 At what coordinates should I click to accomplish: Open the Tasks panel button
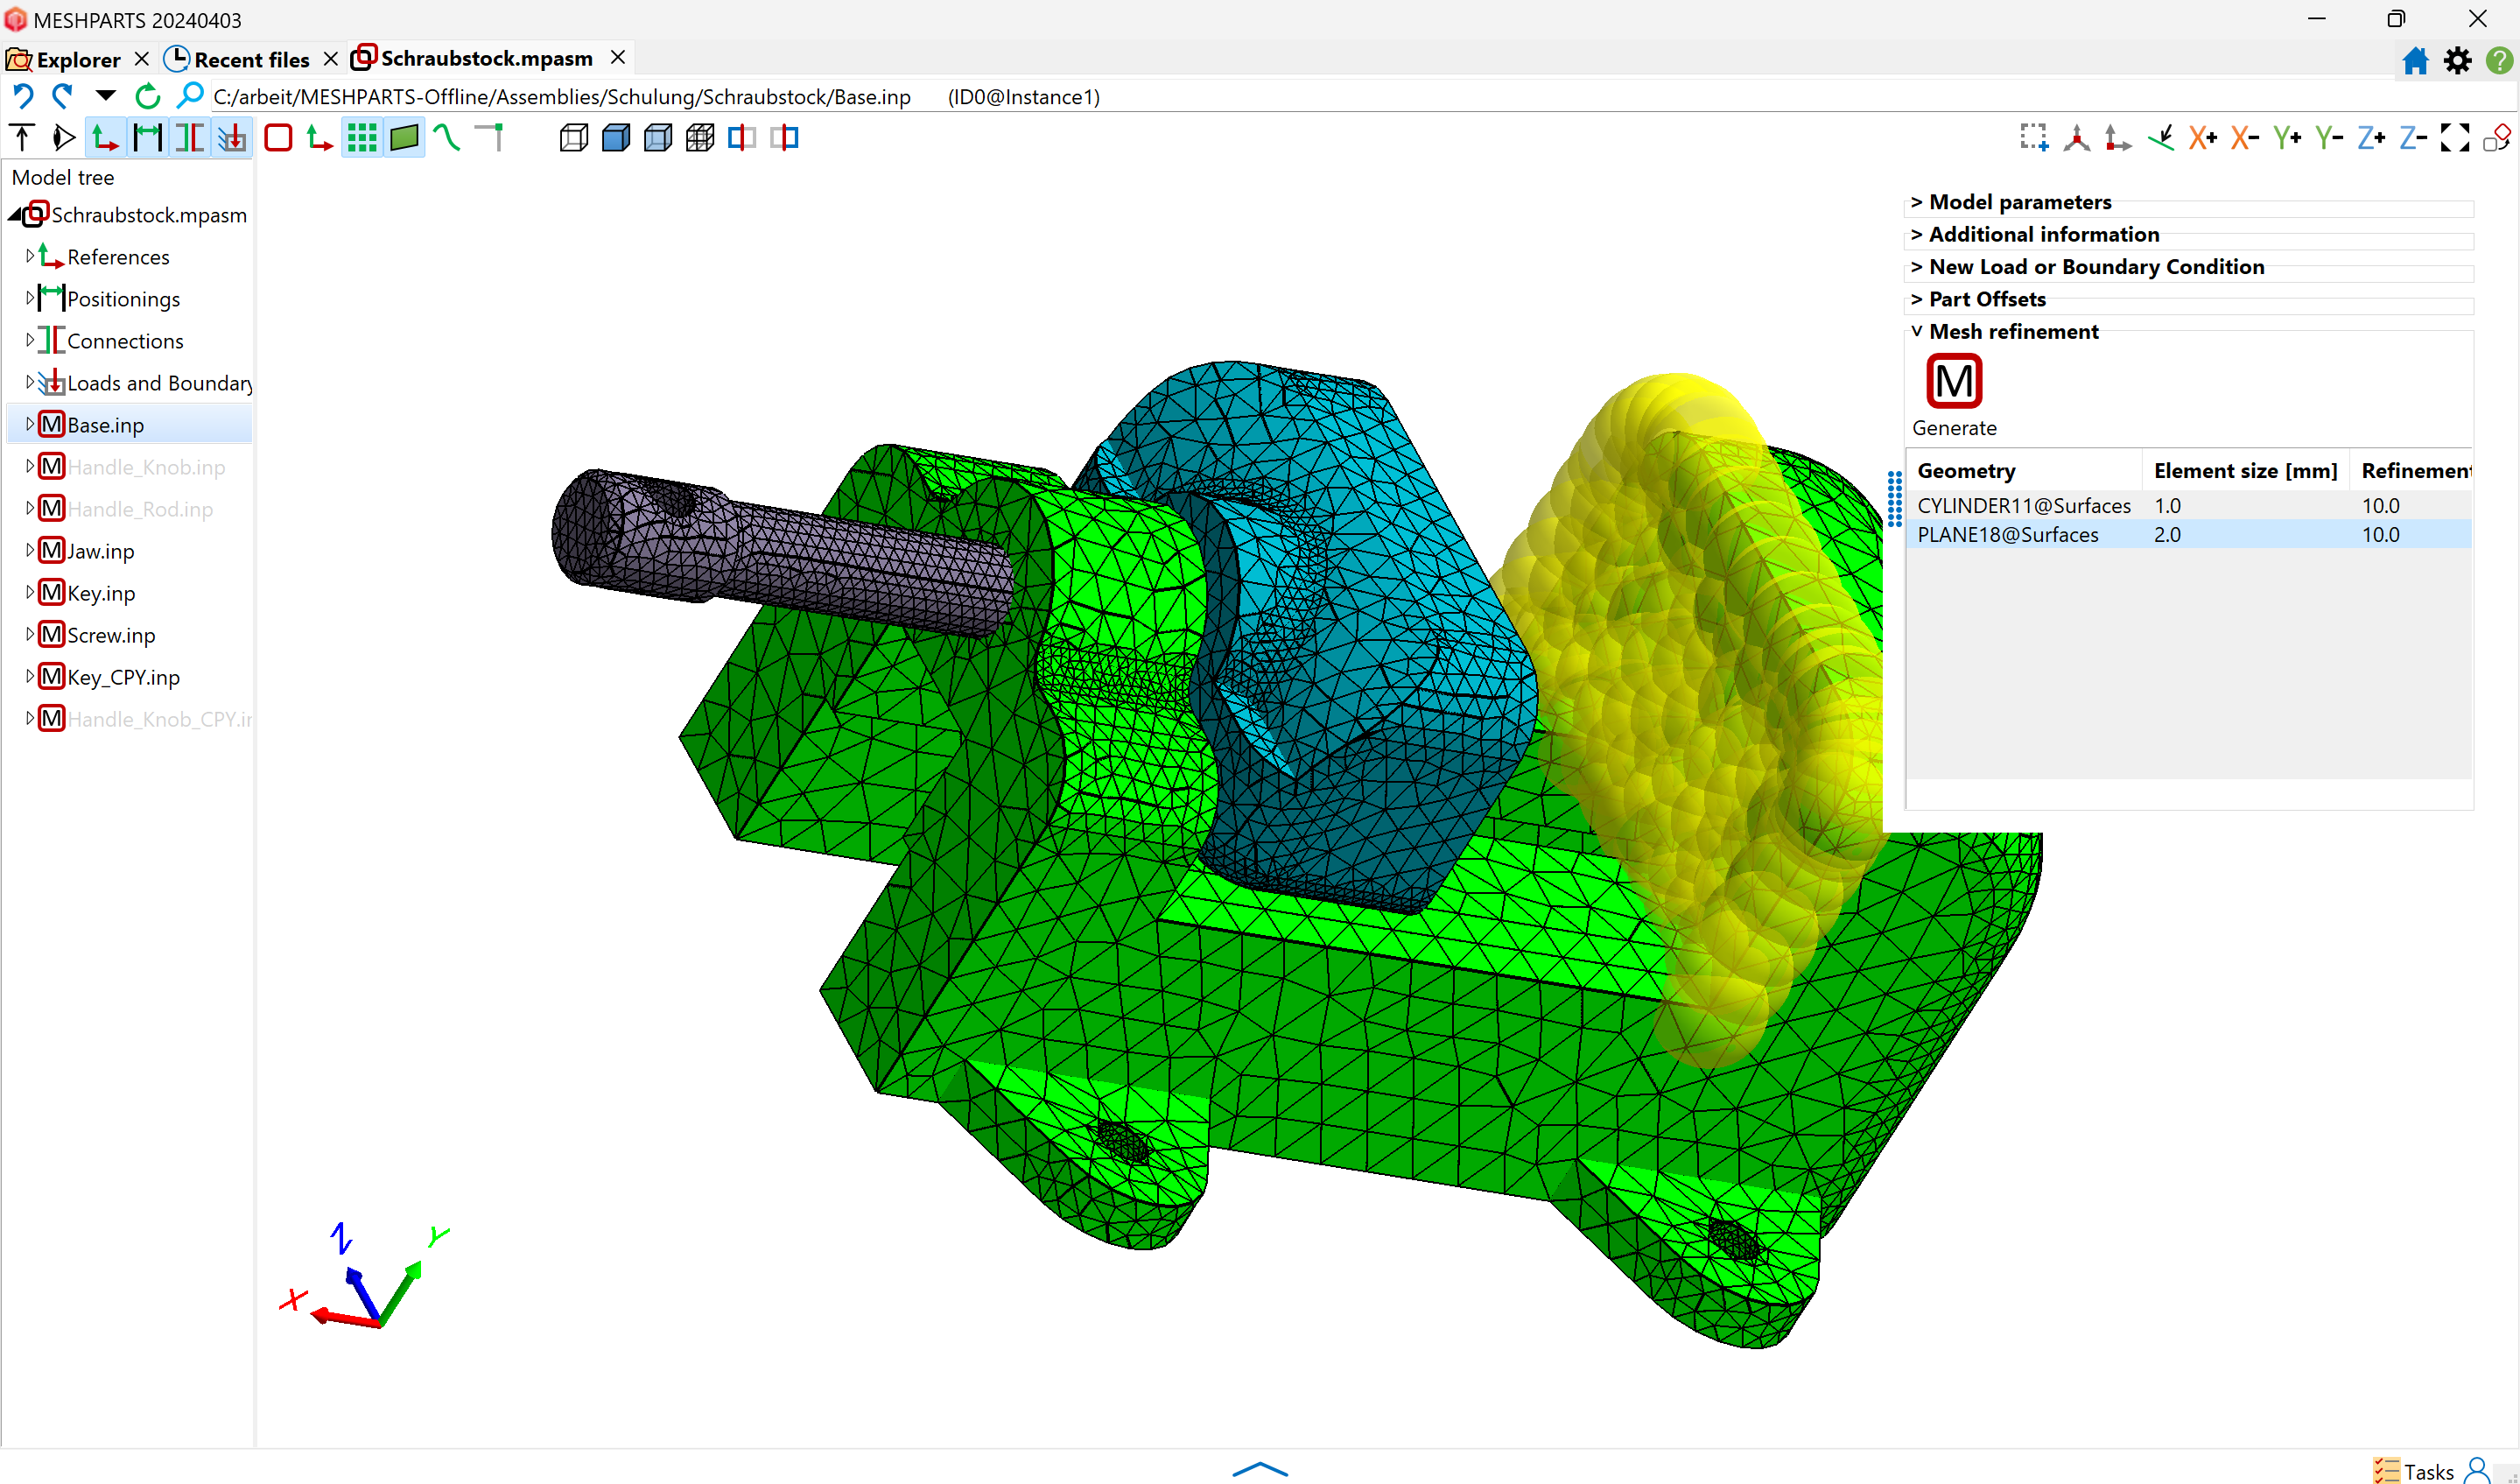[2414, 1471]
